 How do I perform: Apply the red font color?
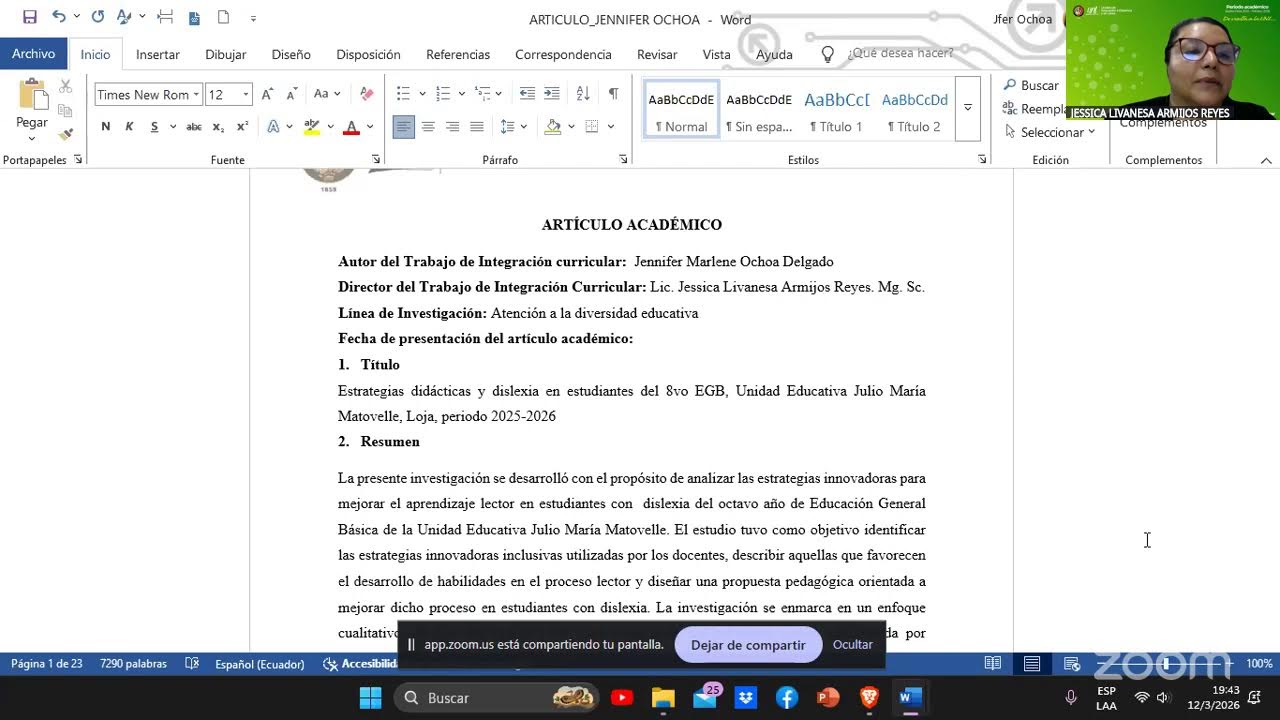(351, 127)
